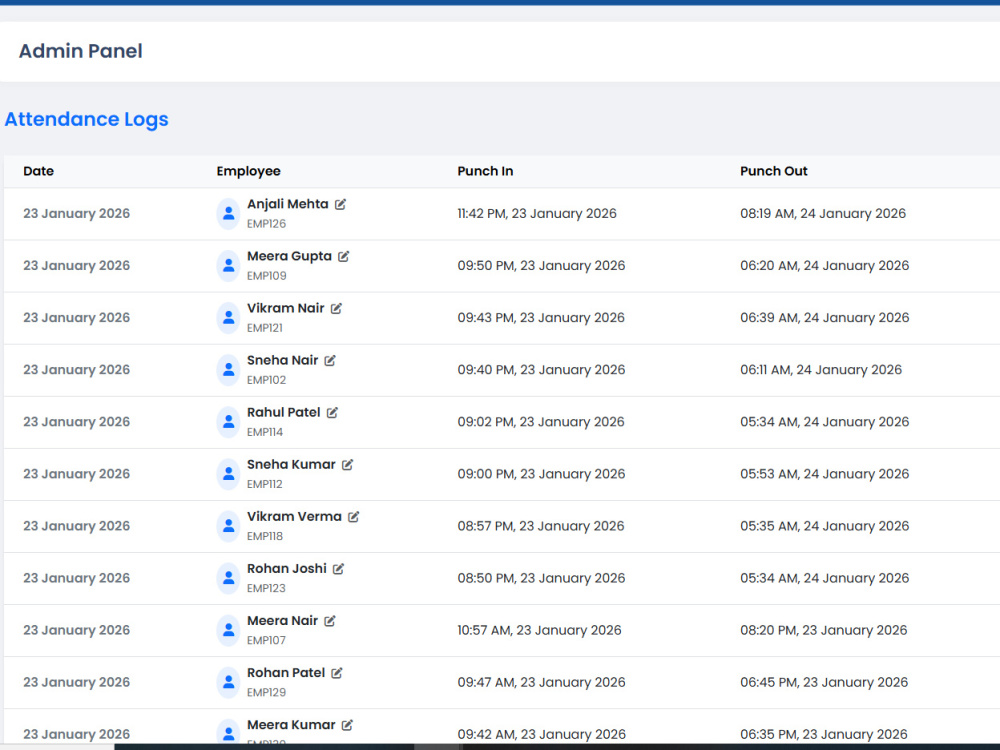
Task: Select Sneha Nair's profile avatar
Action: click(x=228, y=370)
